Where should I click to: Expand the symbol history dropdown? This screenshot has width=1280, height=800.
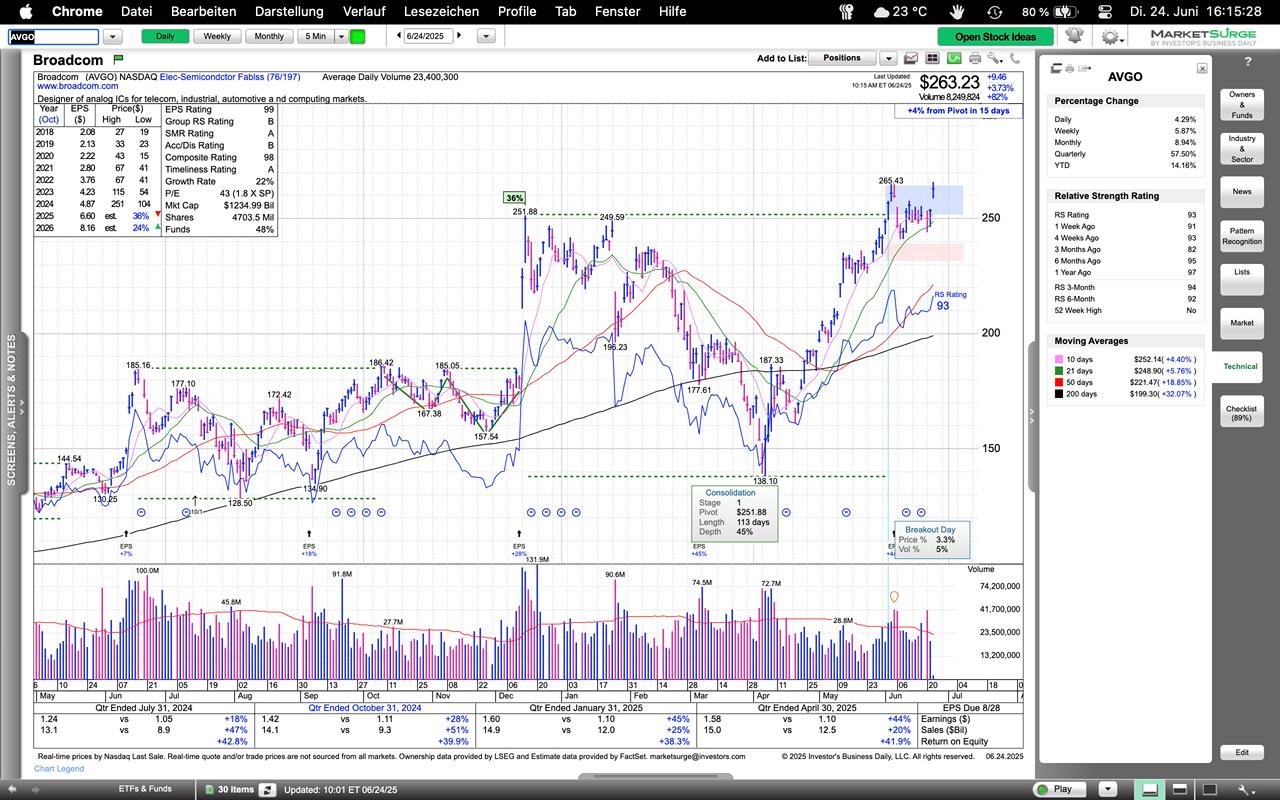[112, 36]
